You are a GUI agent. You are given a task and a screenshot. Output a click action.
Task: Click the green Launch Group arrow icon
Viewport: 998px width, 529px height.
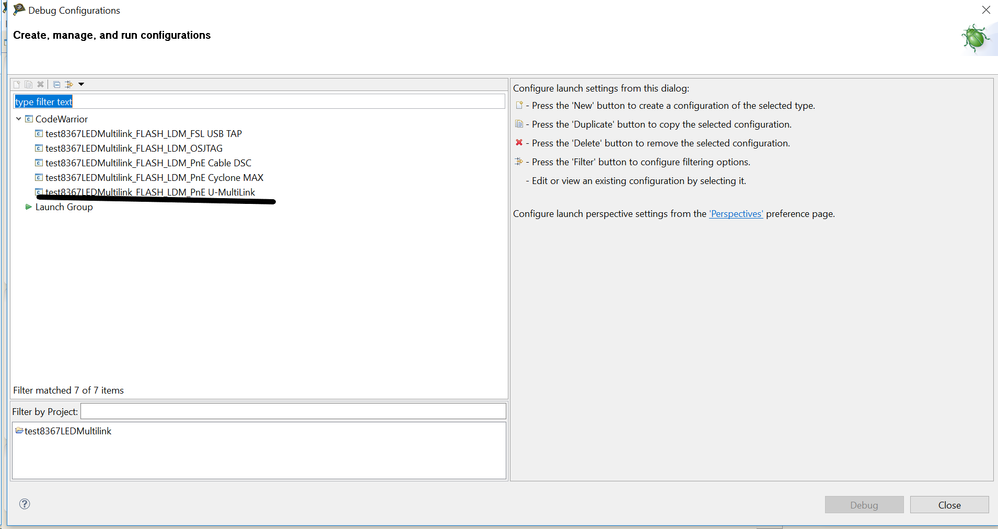[28, 207]
